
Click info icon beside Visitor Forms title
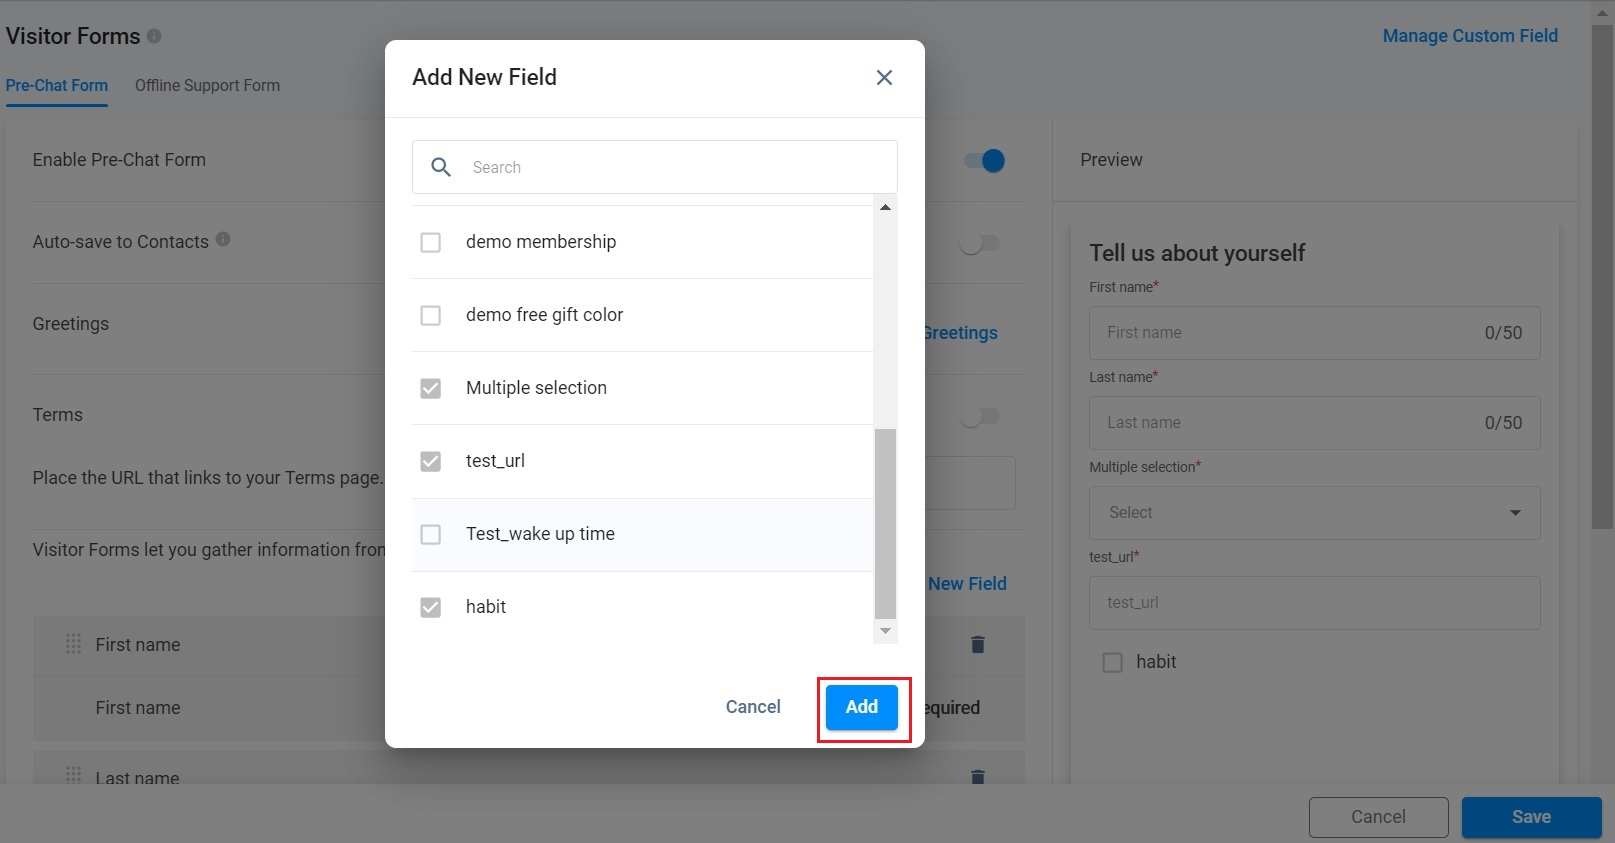pyautogui.click(x=154, y=36)
